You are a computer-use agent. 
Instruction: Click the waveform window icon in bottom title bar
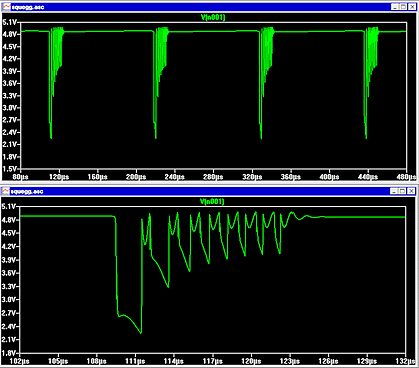pos(6,191)
